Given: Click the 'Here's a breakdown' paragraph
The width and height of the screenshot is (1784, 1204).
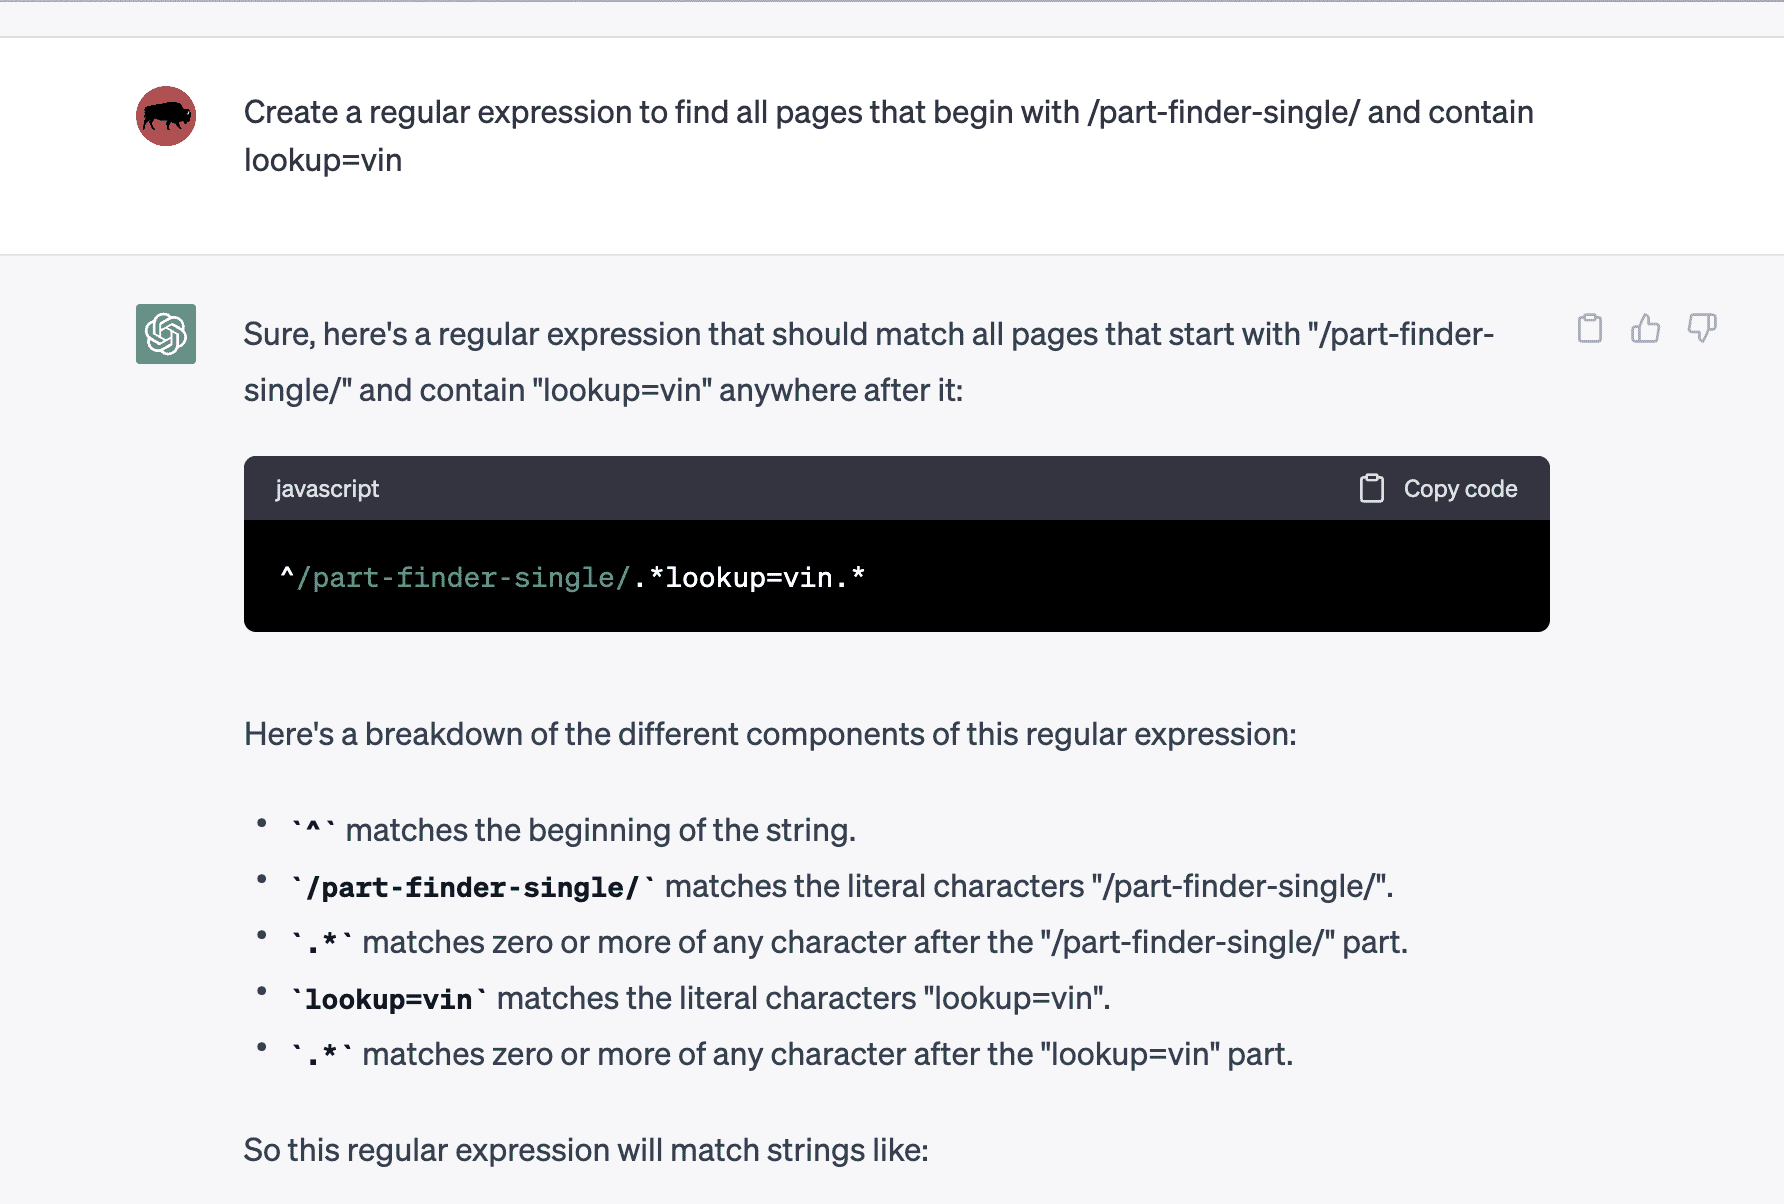Looking at the screenshot, I should 770,734.
